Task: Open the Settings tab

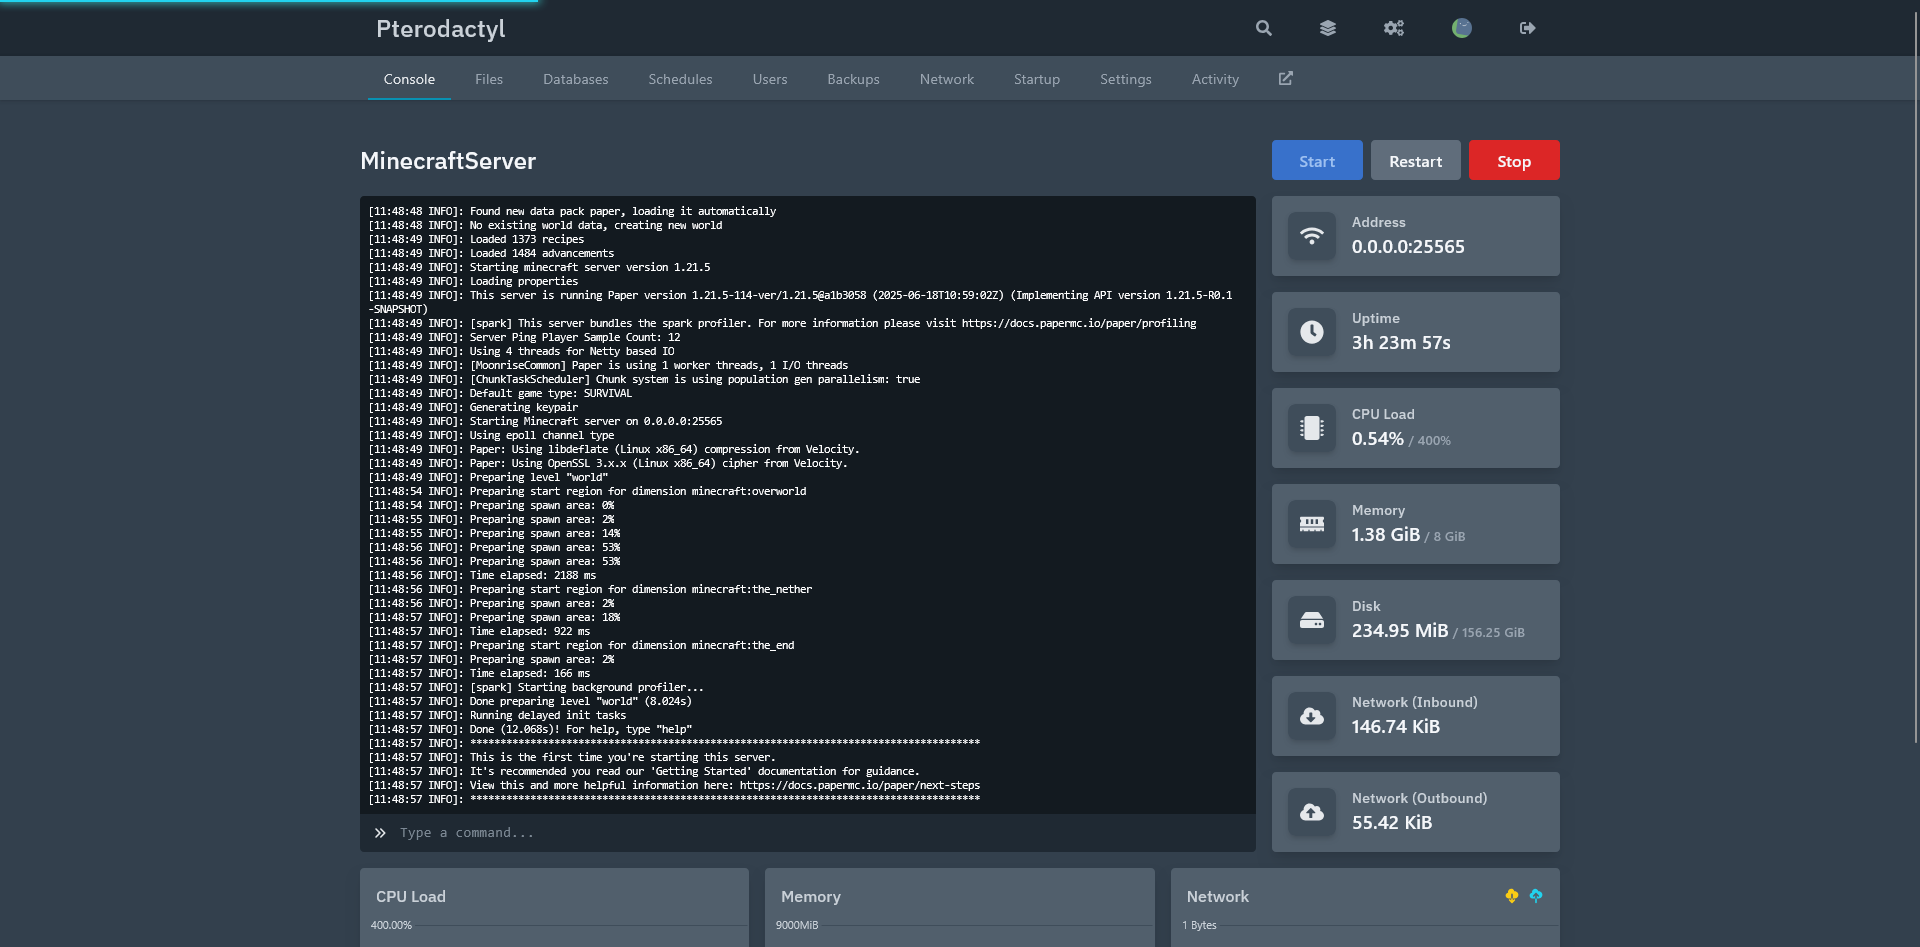Action: (x=1126, y=79)
